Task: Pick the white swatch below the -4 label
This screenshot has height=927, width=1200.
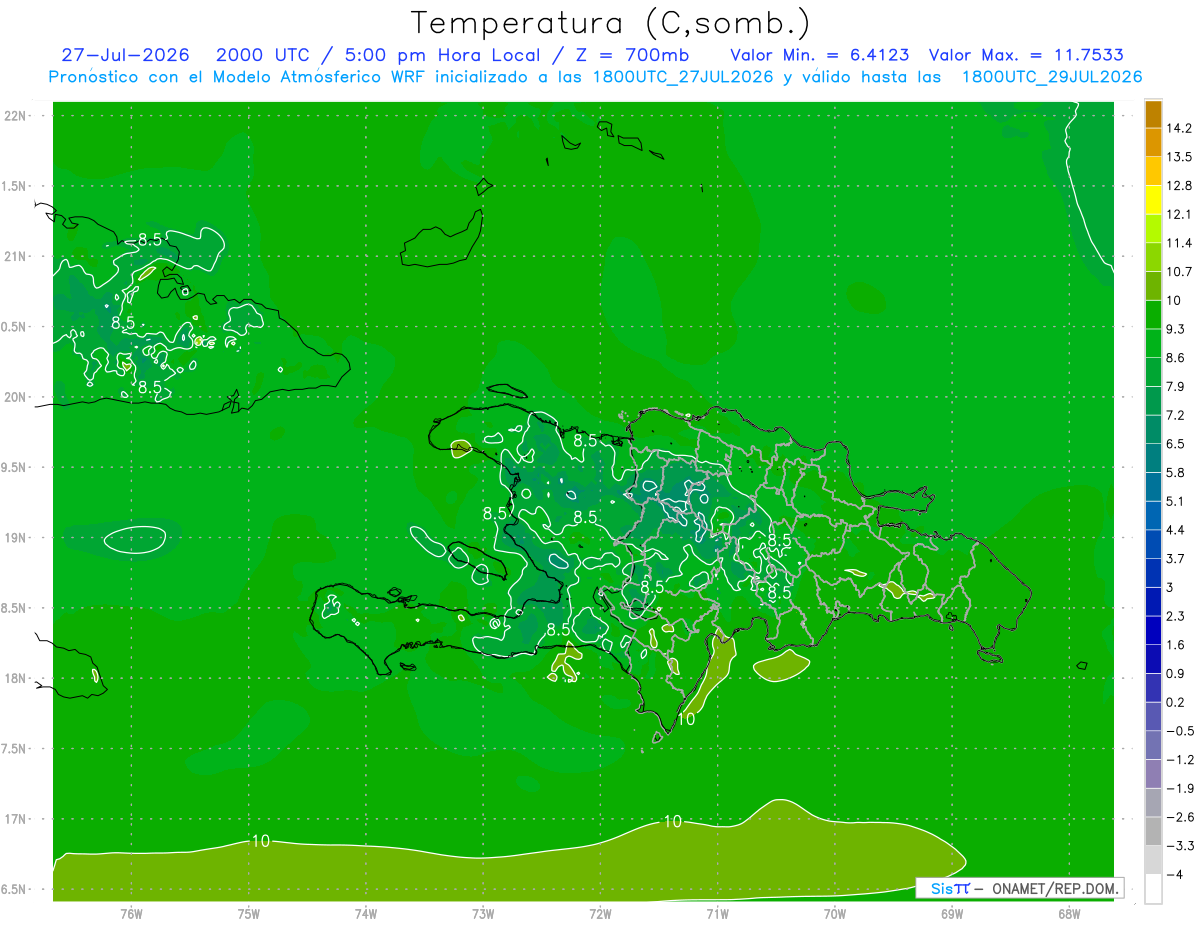Action: point(1153,889)
